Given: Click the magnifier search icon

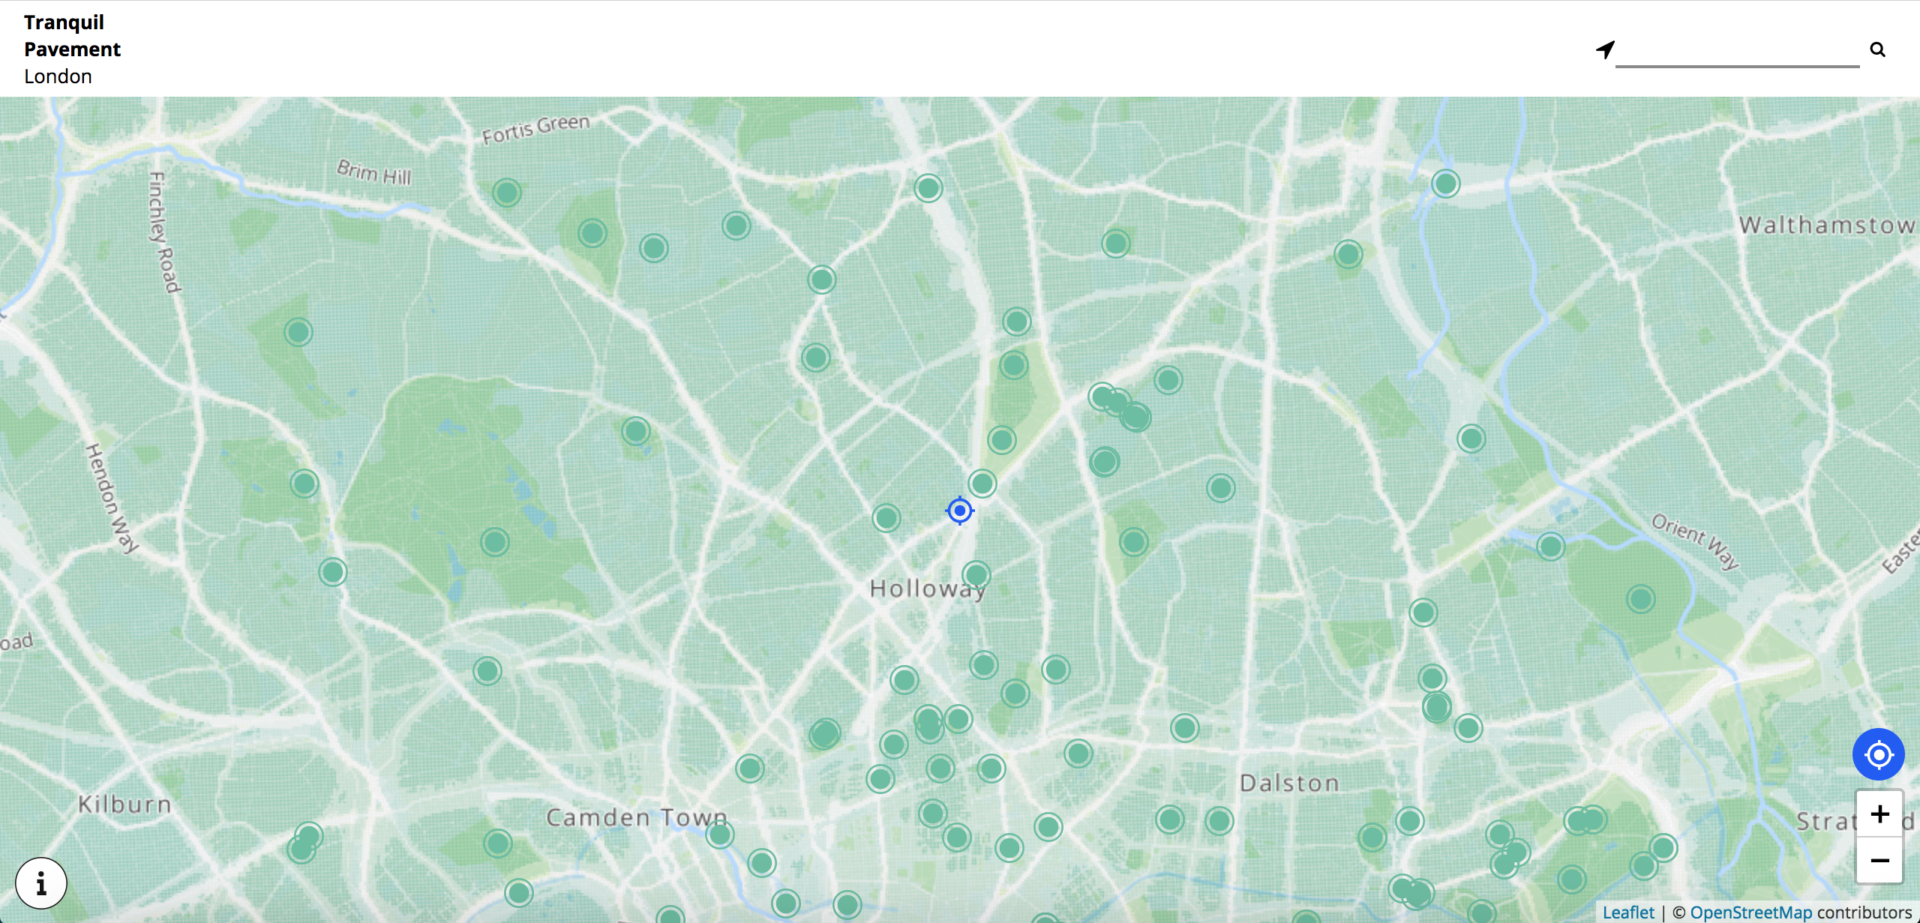Looking at the screenshot, I should click(x=1878, y=49).
